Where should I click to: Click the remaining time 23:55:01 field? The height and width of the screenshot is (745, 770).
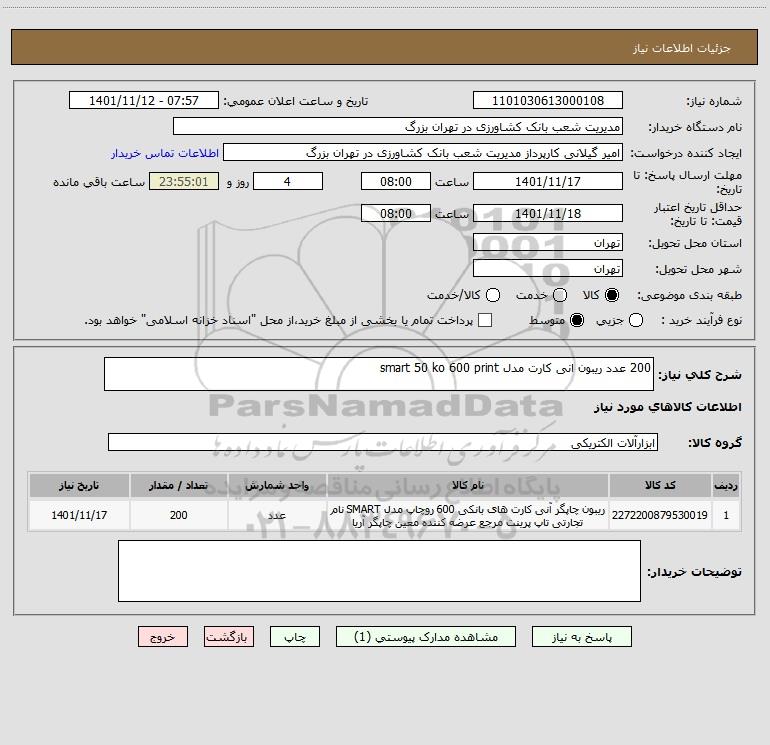click(184, 181)
